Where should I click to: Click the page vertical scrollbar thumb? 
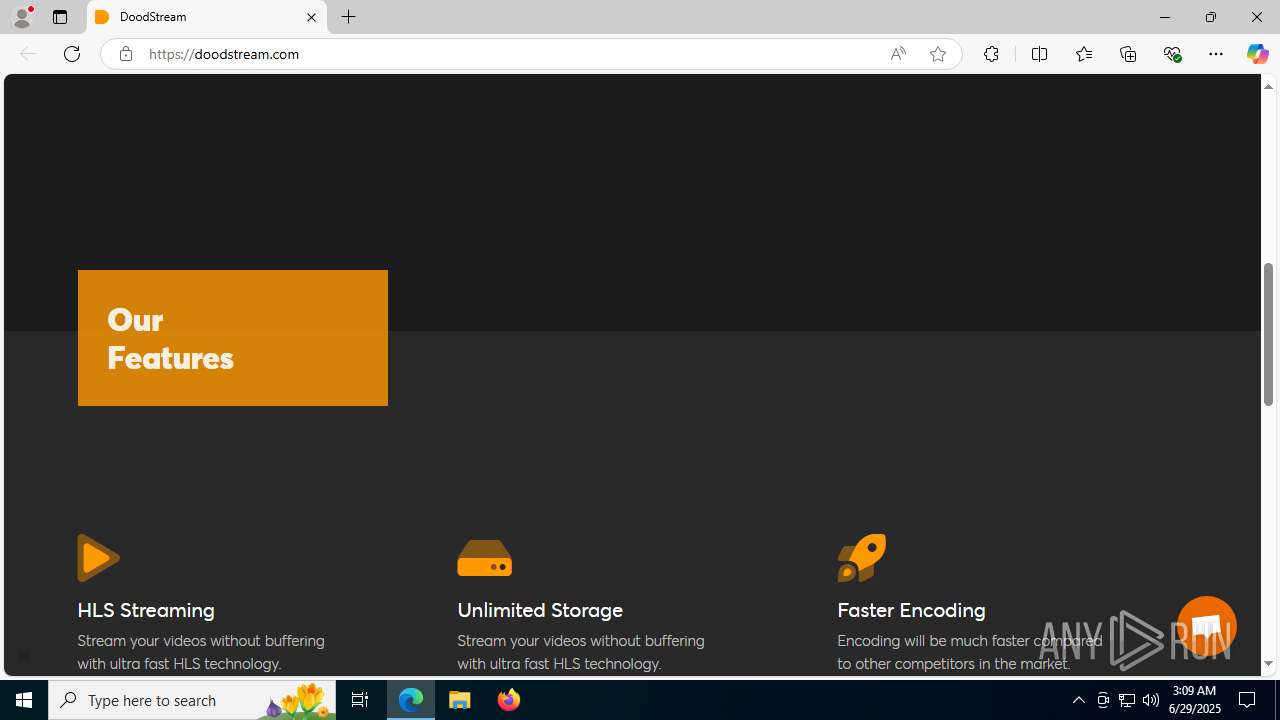1268,334
